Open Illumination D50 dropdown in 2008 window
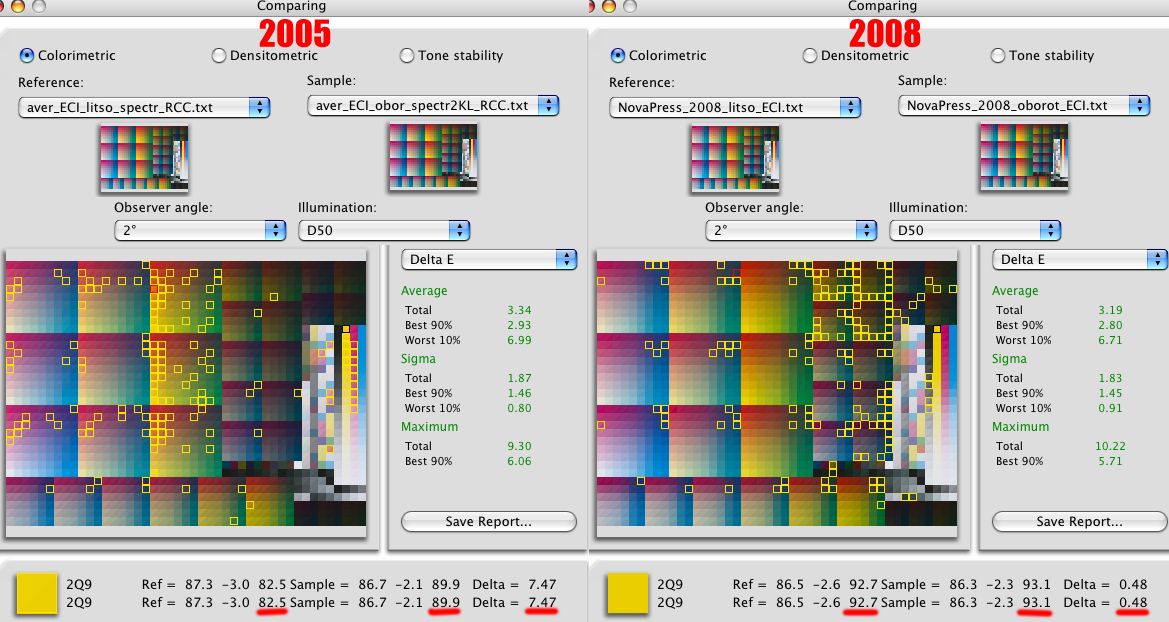 pos(974,231)
